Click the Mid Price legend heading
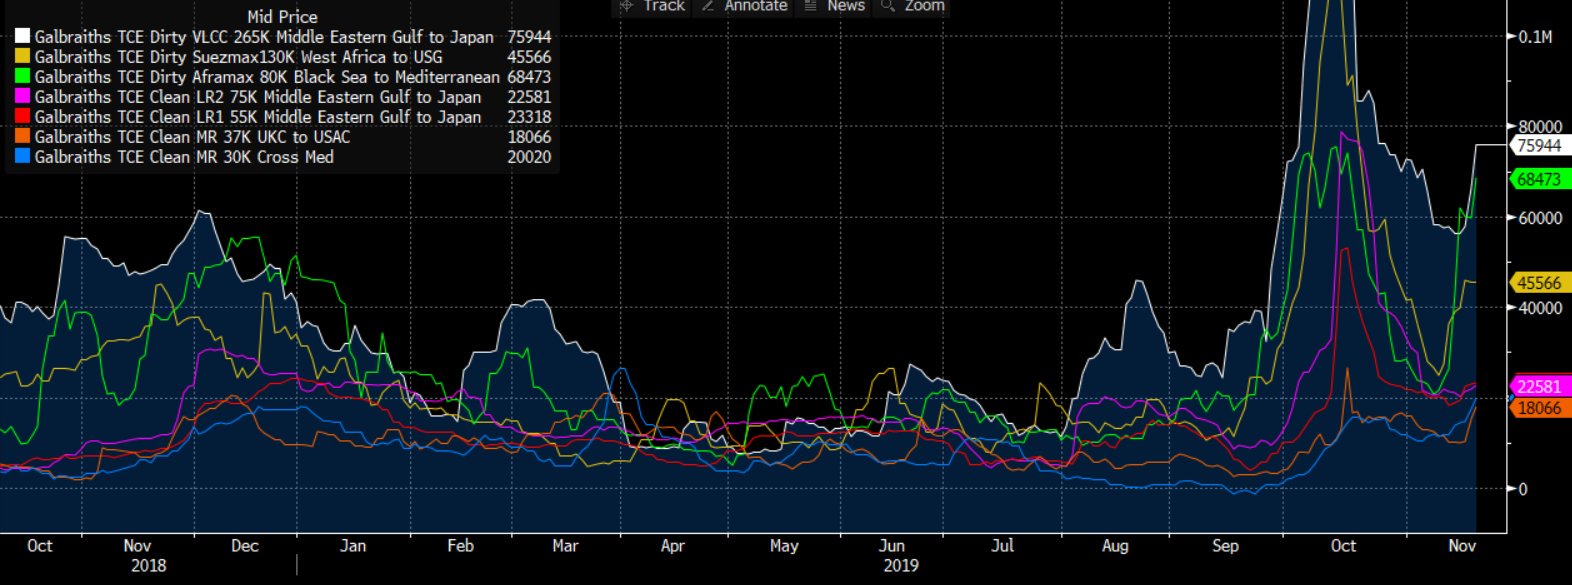This screenshot has width=1572, height=585. (x=282, y=17)
